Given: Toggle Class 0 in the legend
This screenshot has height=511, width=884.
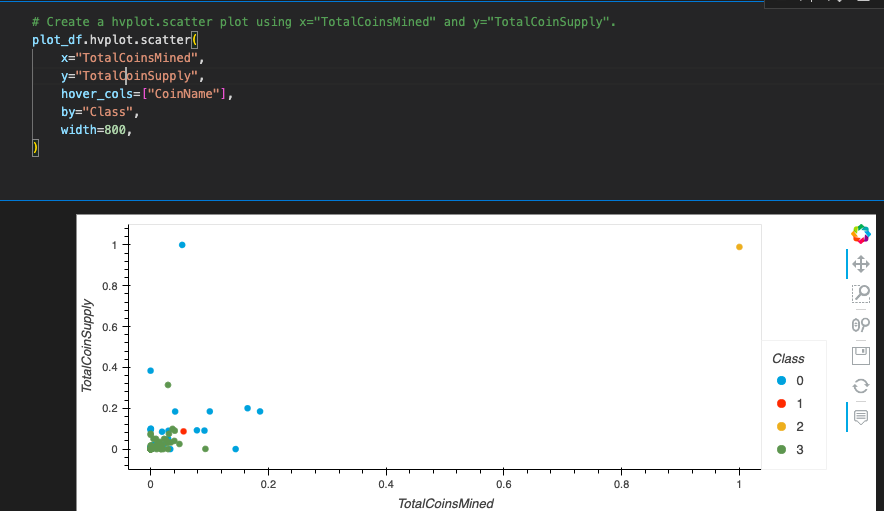Looking at the screenshot, I should click(x=790, y=381).
